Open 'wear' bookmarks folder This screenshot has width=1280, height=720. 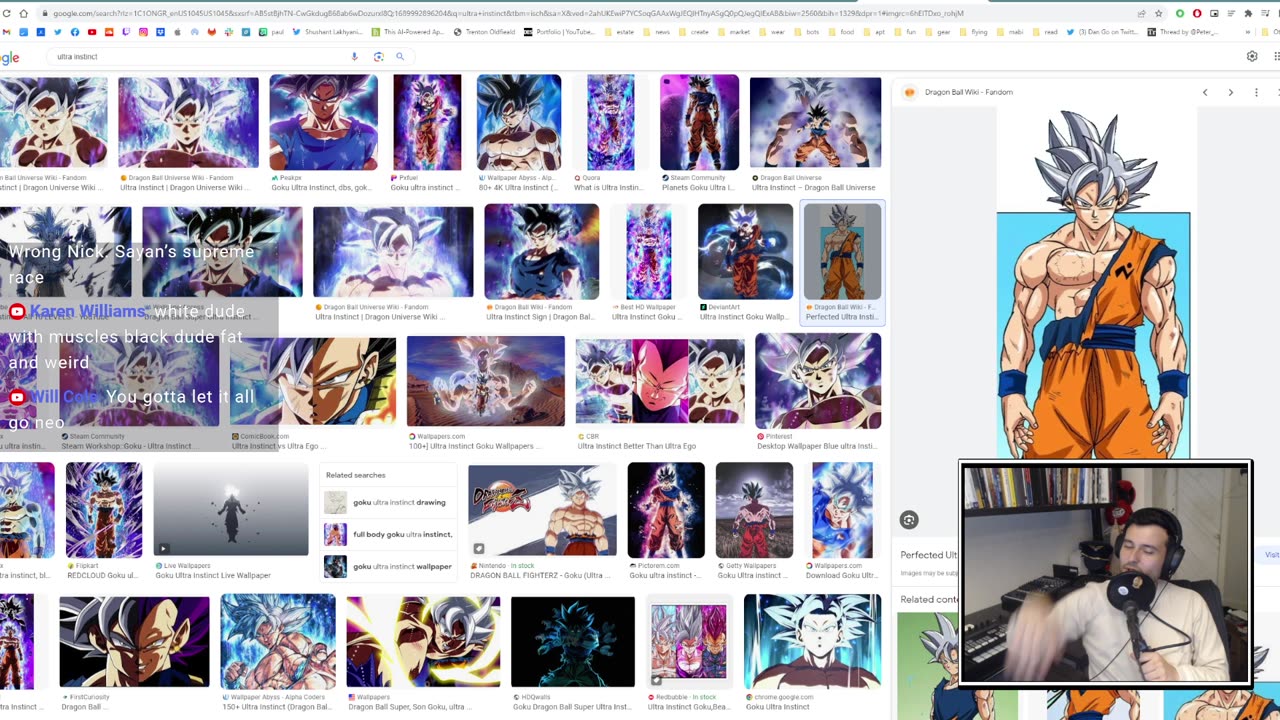tap(770, 32)
